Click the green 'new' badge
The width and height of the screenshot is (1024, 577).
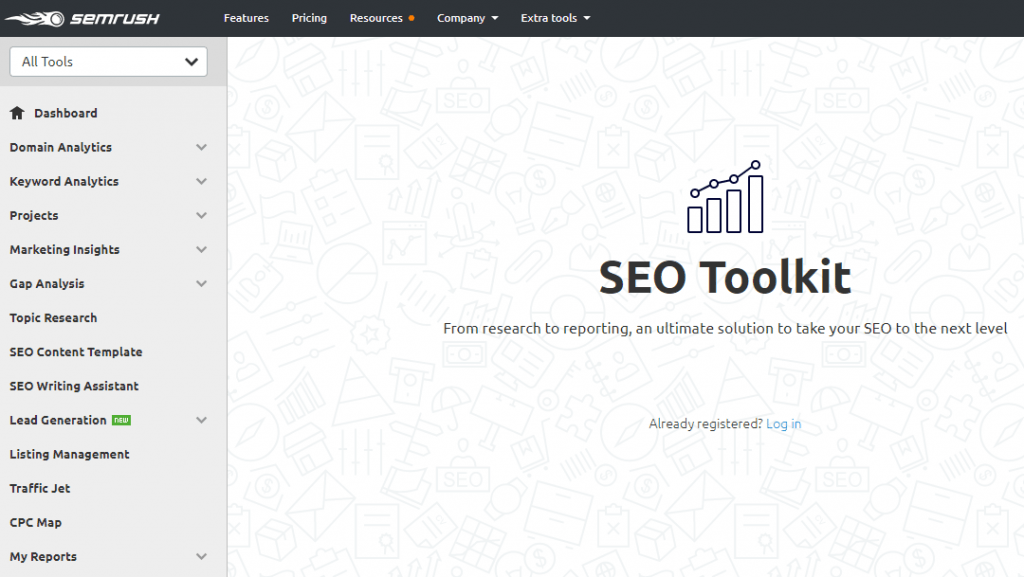click(121, 420)
